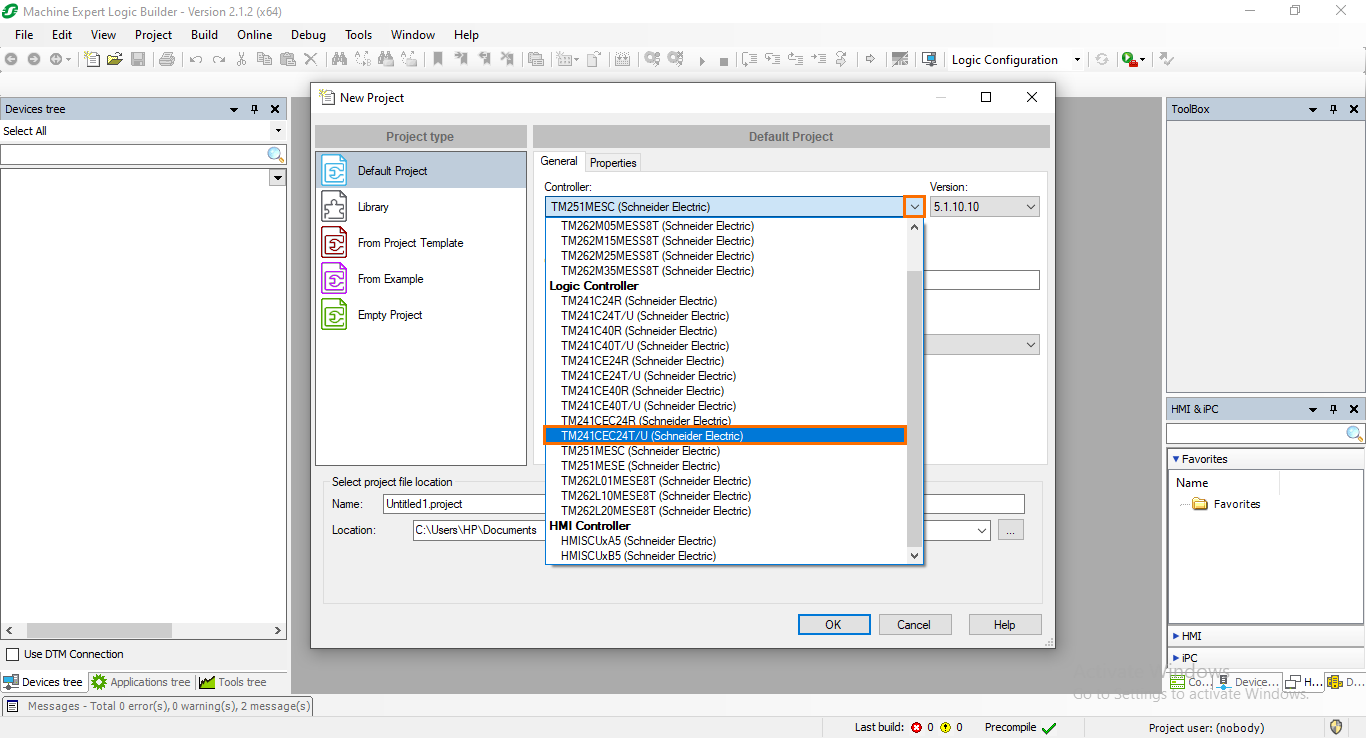Click the Stop square icon in toolbar
This screenshot has height=738, width=1366.
(x=724, y=60)
